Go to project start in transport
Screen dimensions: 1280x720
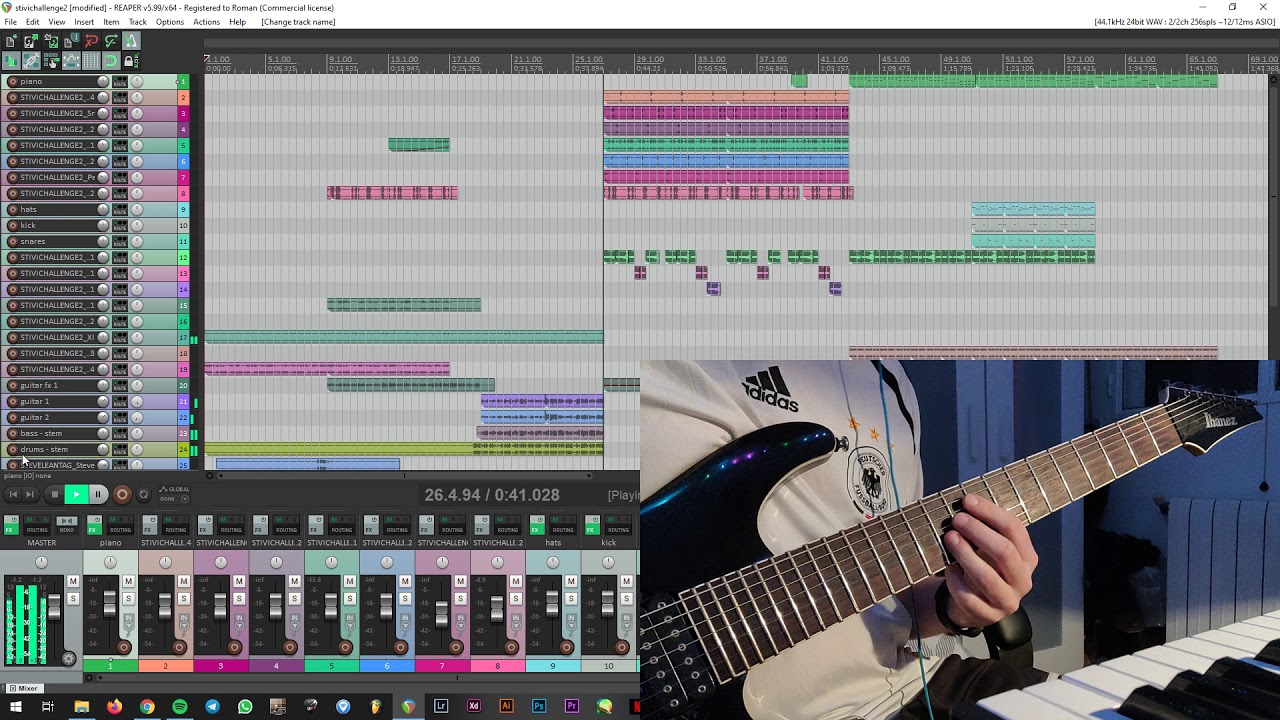[x=13, y=494]
